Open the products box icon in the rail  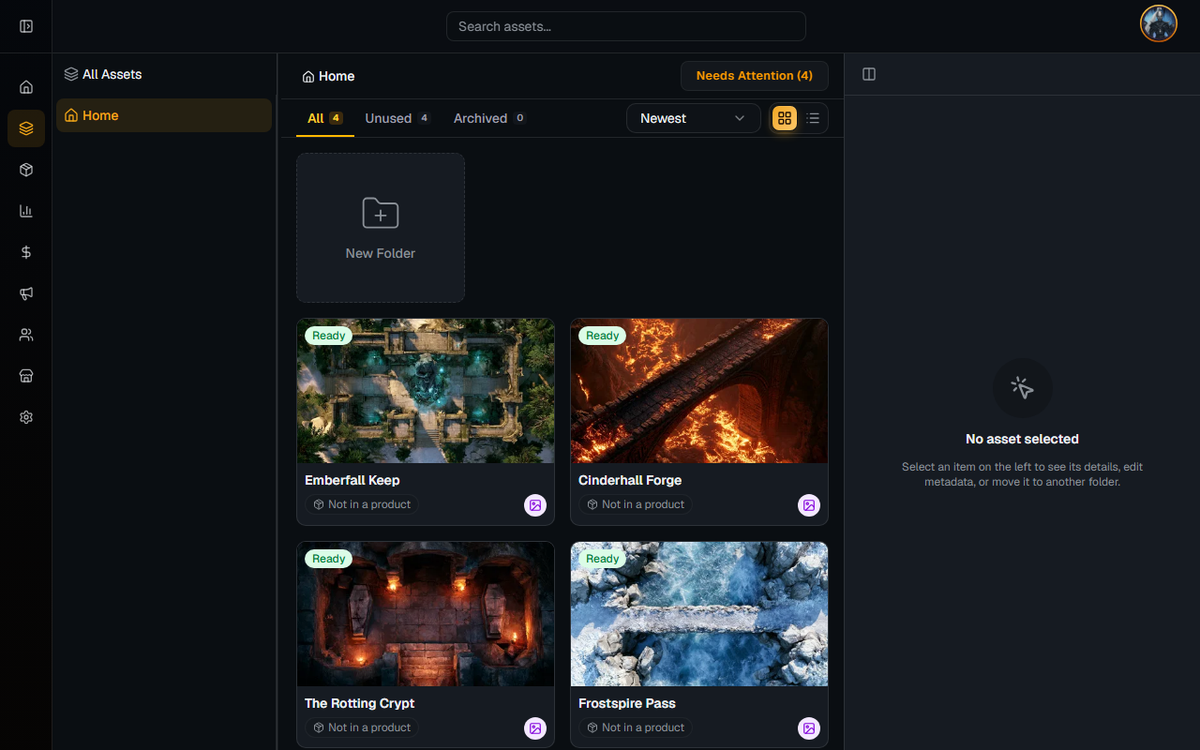pos(26,170)
